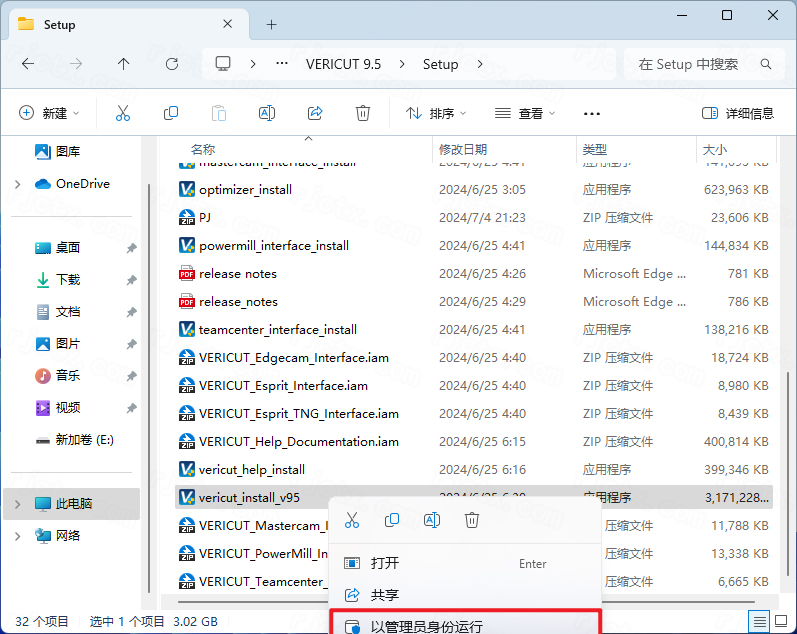Click the VERICUT 9.5 breadcrumb
Screen dimensions: 797x634
[343, 64]
